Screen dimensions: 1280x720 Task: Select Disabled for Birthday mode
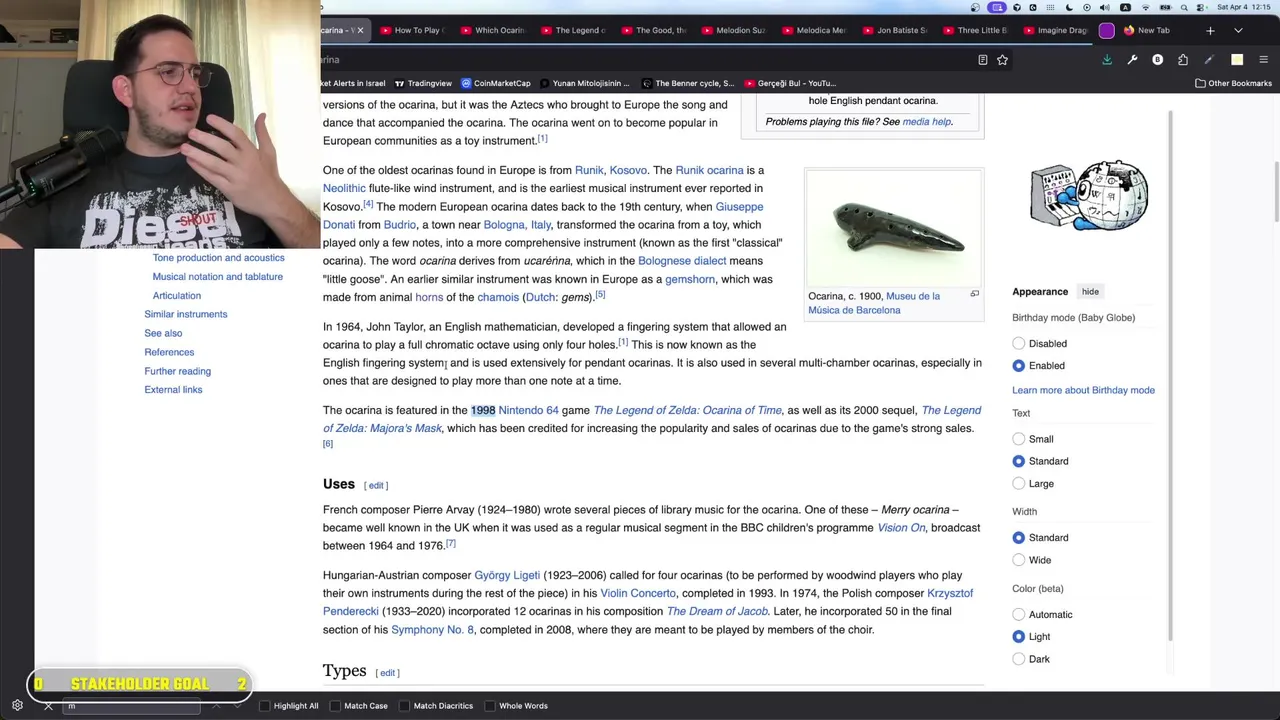click(1018, 344)
